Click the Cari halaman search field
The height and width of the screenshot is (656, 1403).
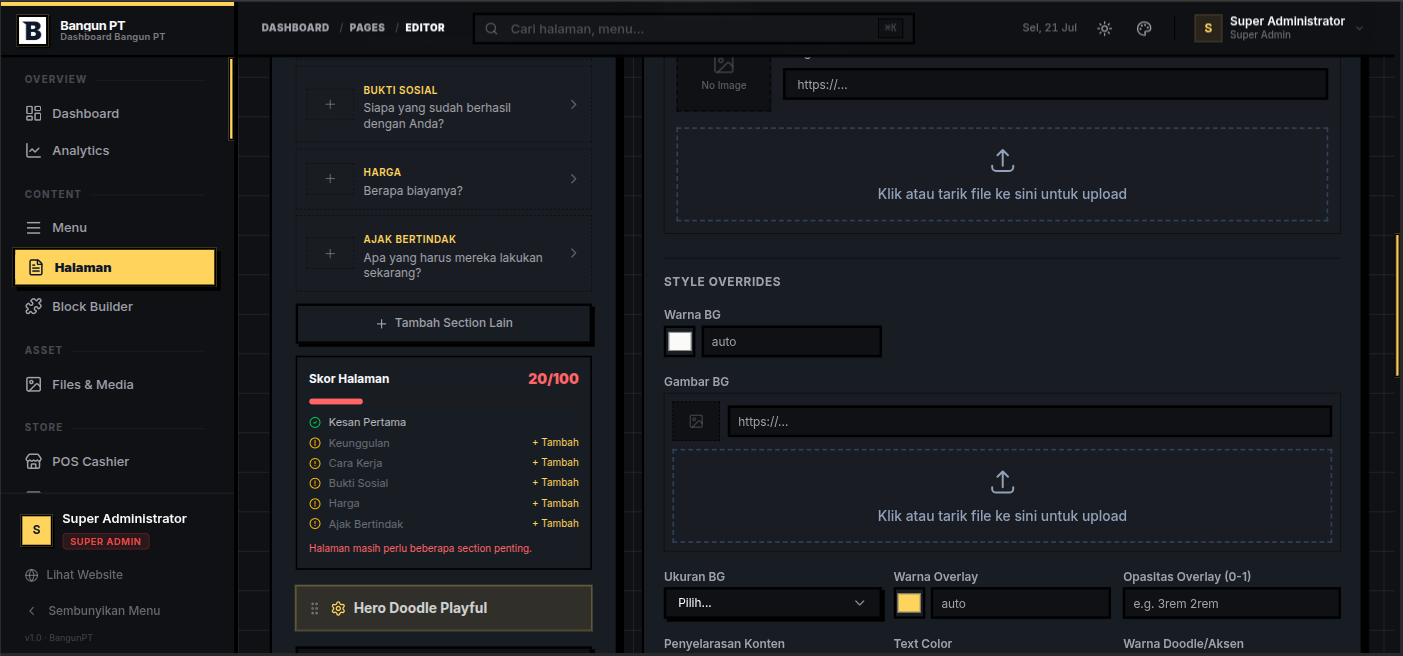pyautogui.click(x=693, y=29)
